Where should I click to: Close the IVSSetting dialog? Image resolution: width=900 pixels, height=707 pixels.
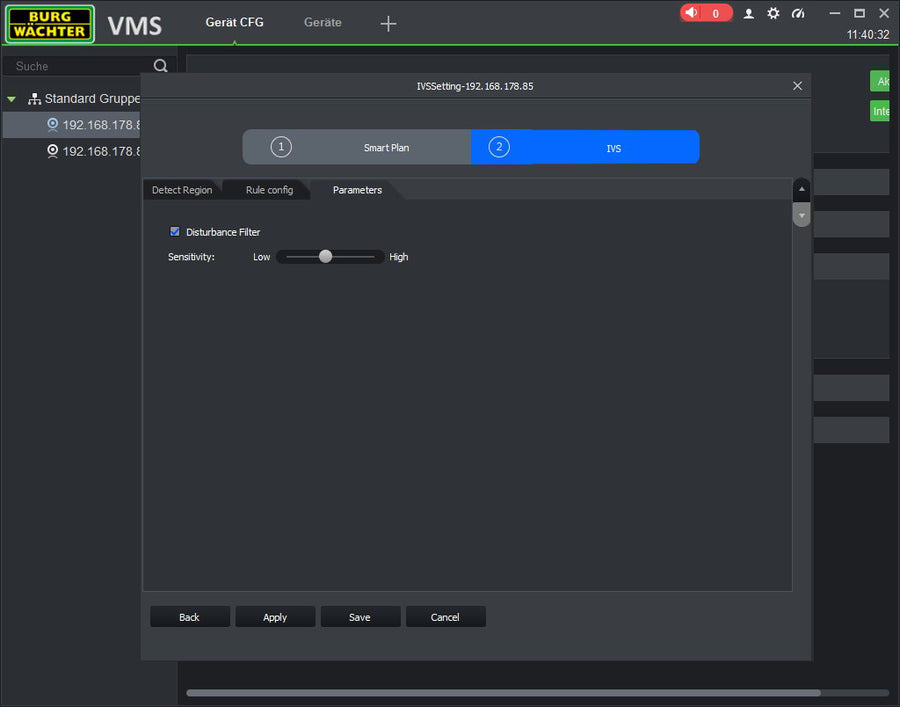point(797,86)
